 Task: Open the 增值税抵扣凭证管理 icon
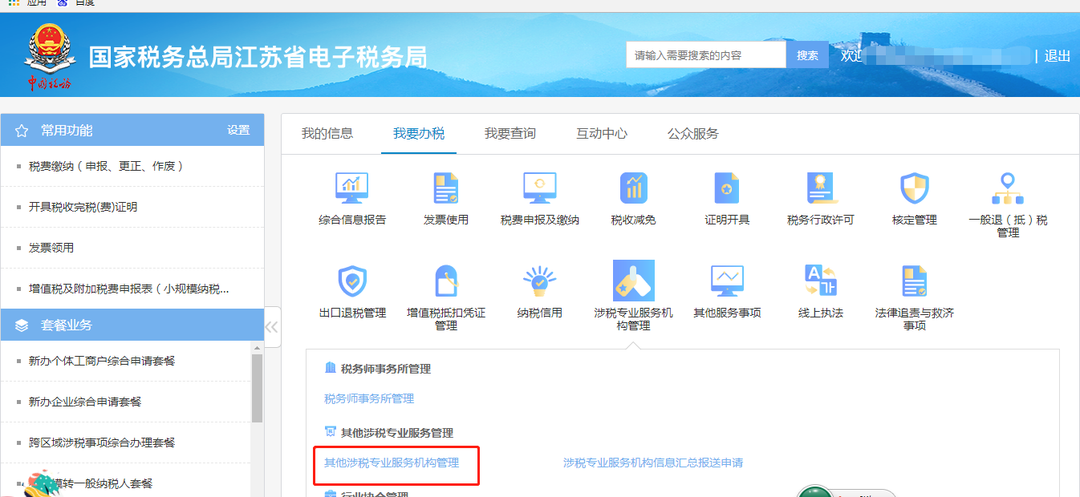pos(446,281)
